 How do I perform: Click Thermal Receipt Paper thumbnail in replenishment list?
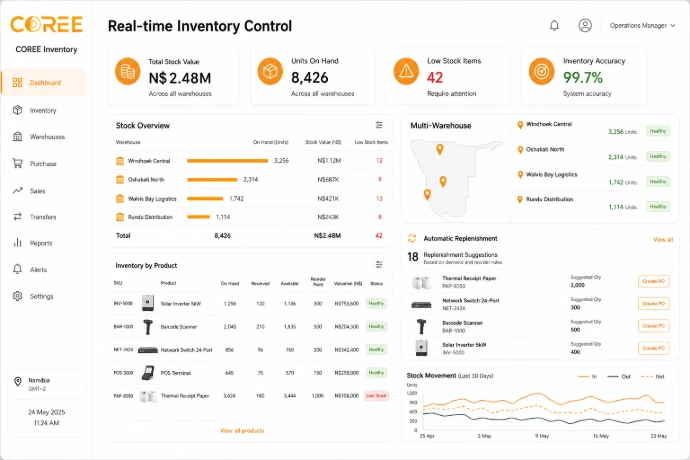tap(422, 282)
